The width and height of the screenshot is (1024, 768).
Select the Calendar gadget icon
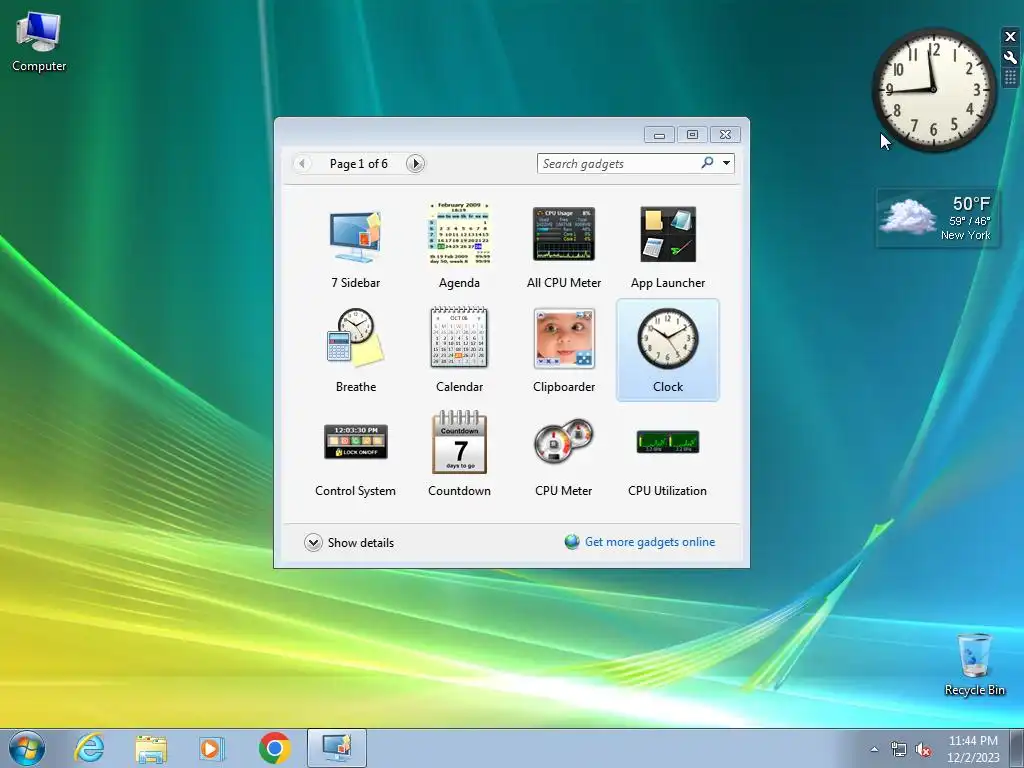[x=459, y=337]
